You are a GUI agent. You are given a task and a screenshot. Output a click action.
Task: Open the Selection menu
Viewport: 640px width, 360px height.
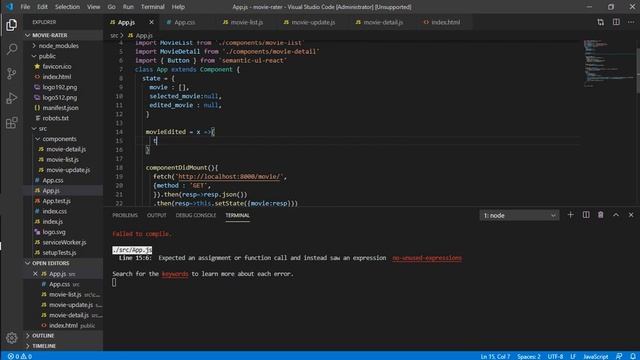67,7
